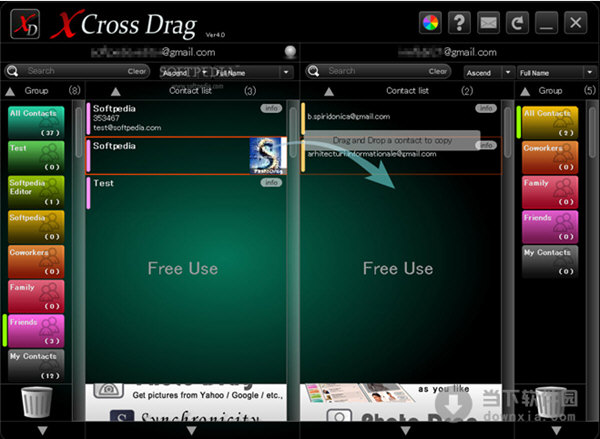The image size is (600, 439).
Task: Select the highlighted Softpedia contact row
Action: [x=186, y=156]
